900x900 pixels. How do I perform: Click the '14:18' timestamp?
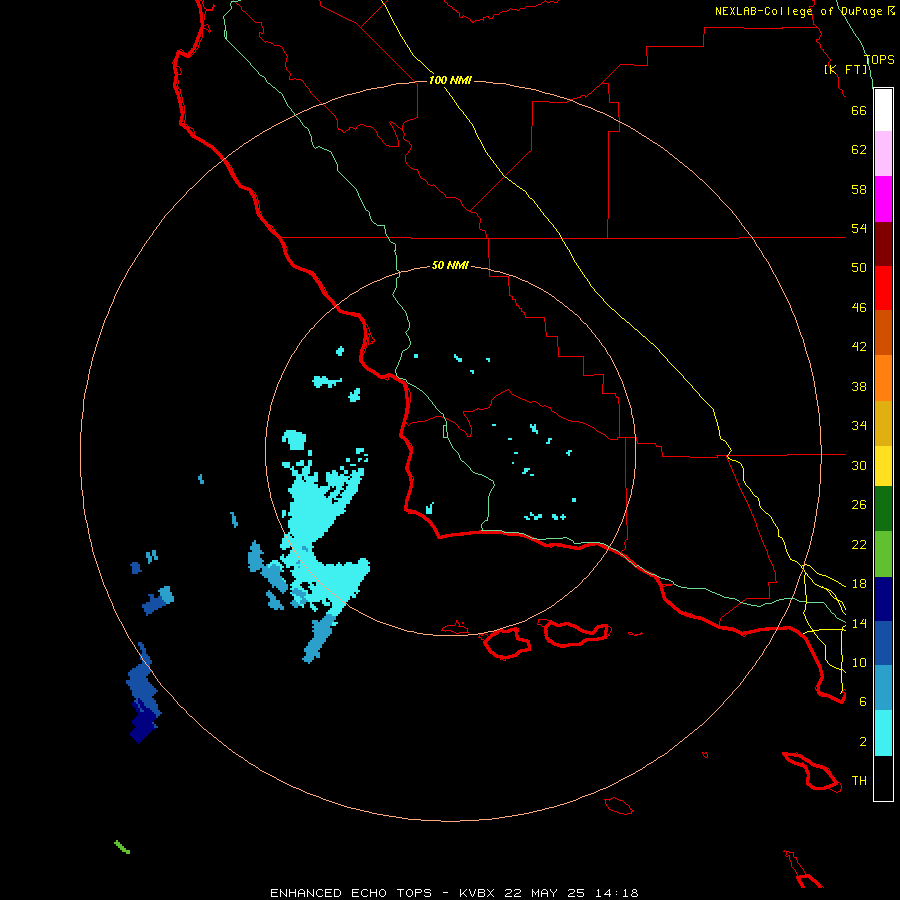pos(616,893)
